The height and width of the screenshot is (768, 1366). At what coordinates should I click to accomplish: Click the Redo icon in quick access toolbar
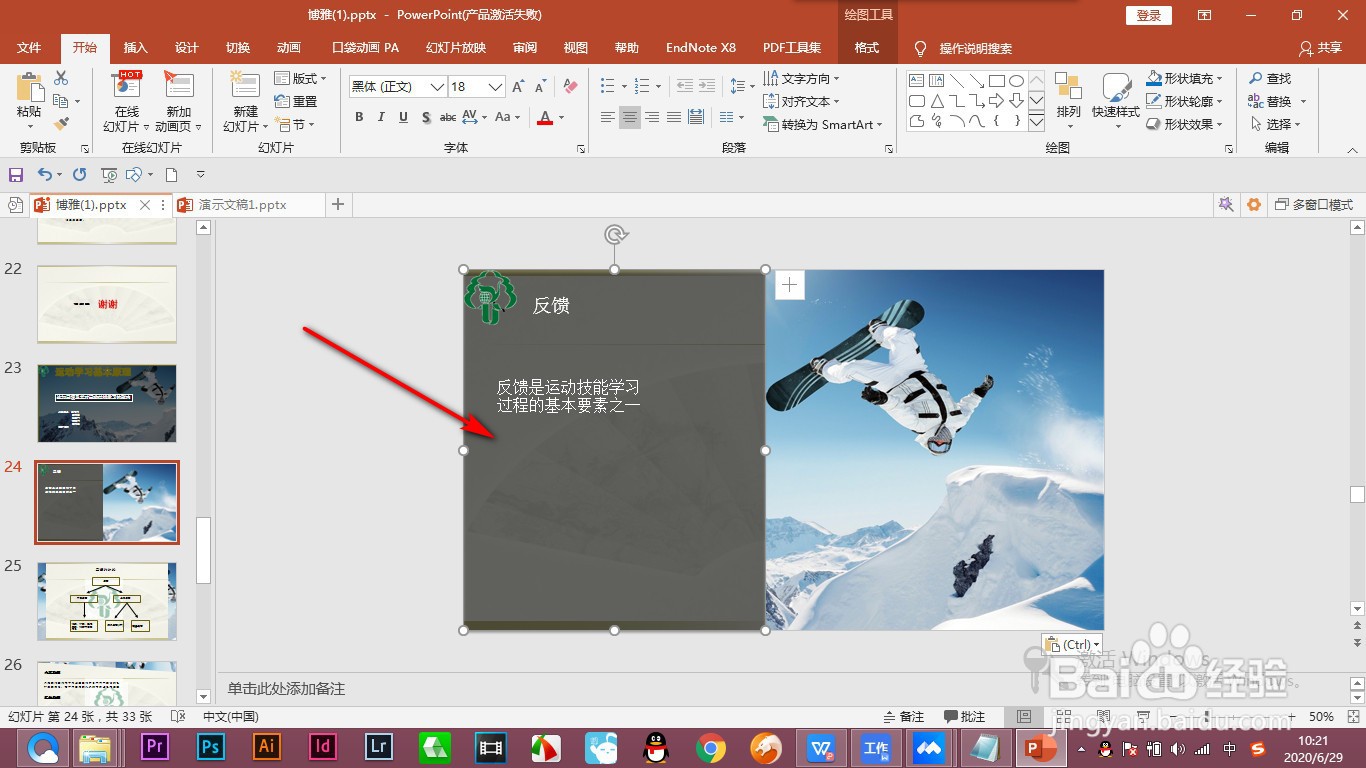pos(80,174)
